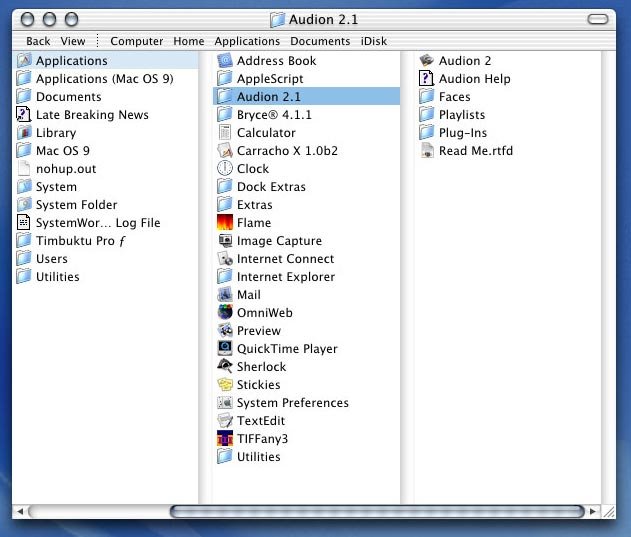Select the Internet Explorer folder
631x537 pixels.
pyautogui.click(x=306, y=277)
